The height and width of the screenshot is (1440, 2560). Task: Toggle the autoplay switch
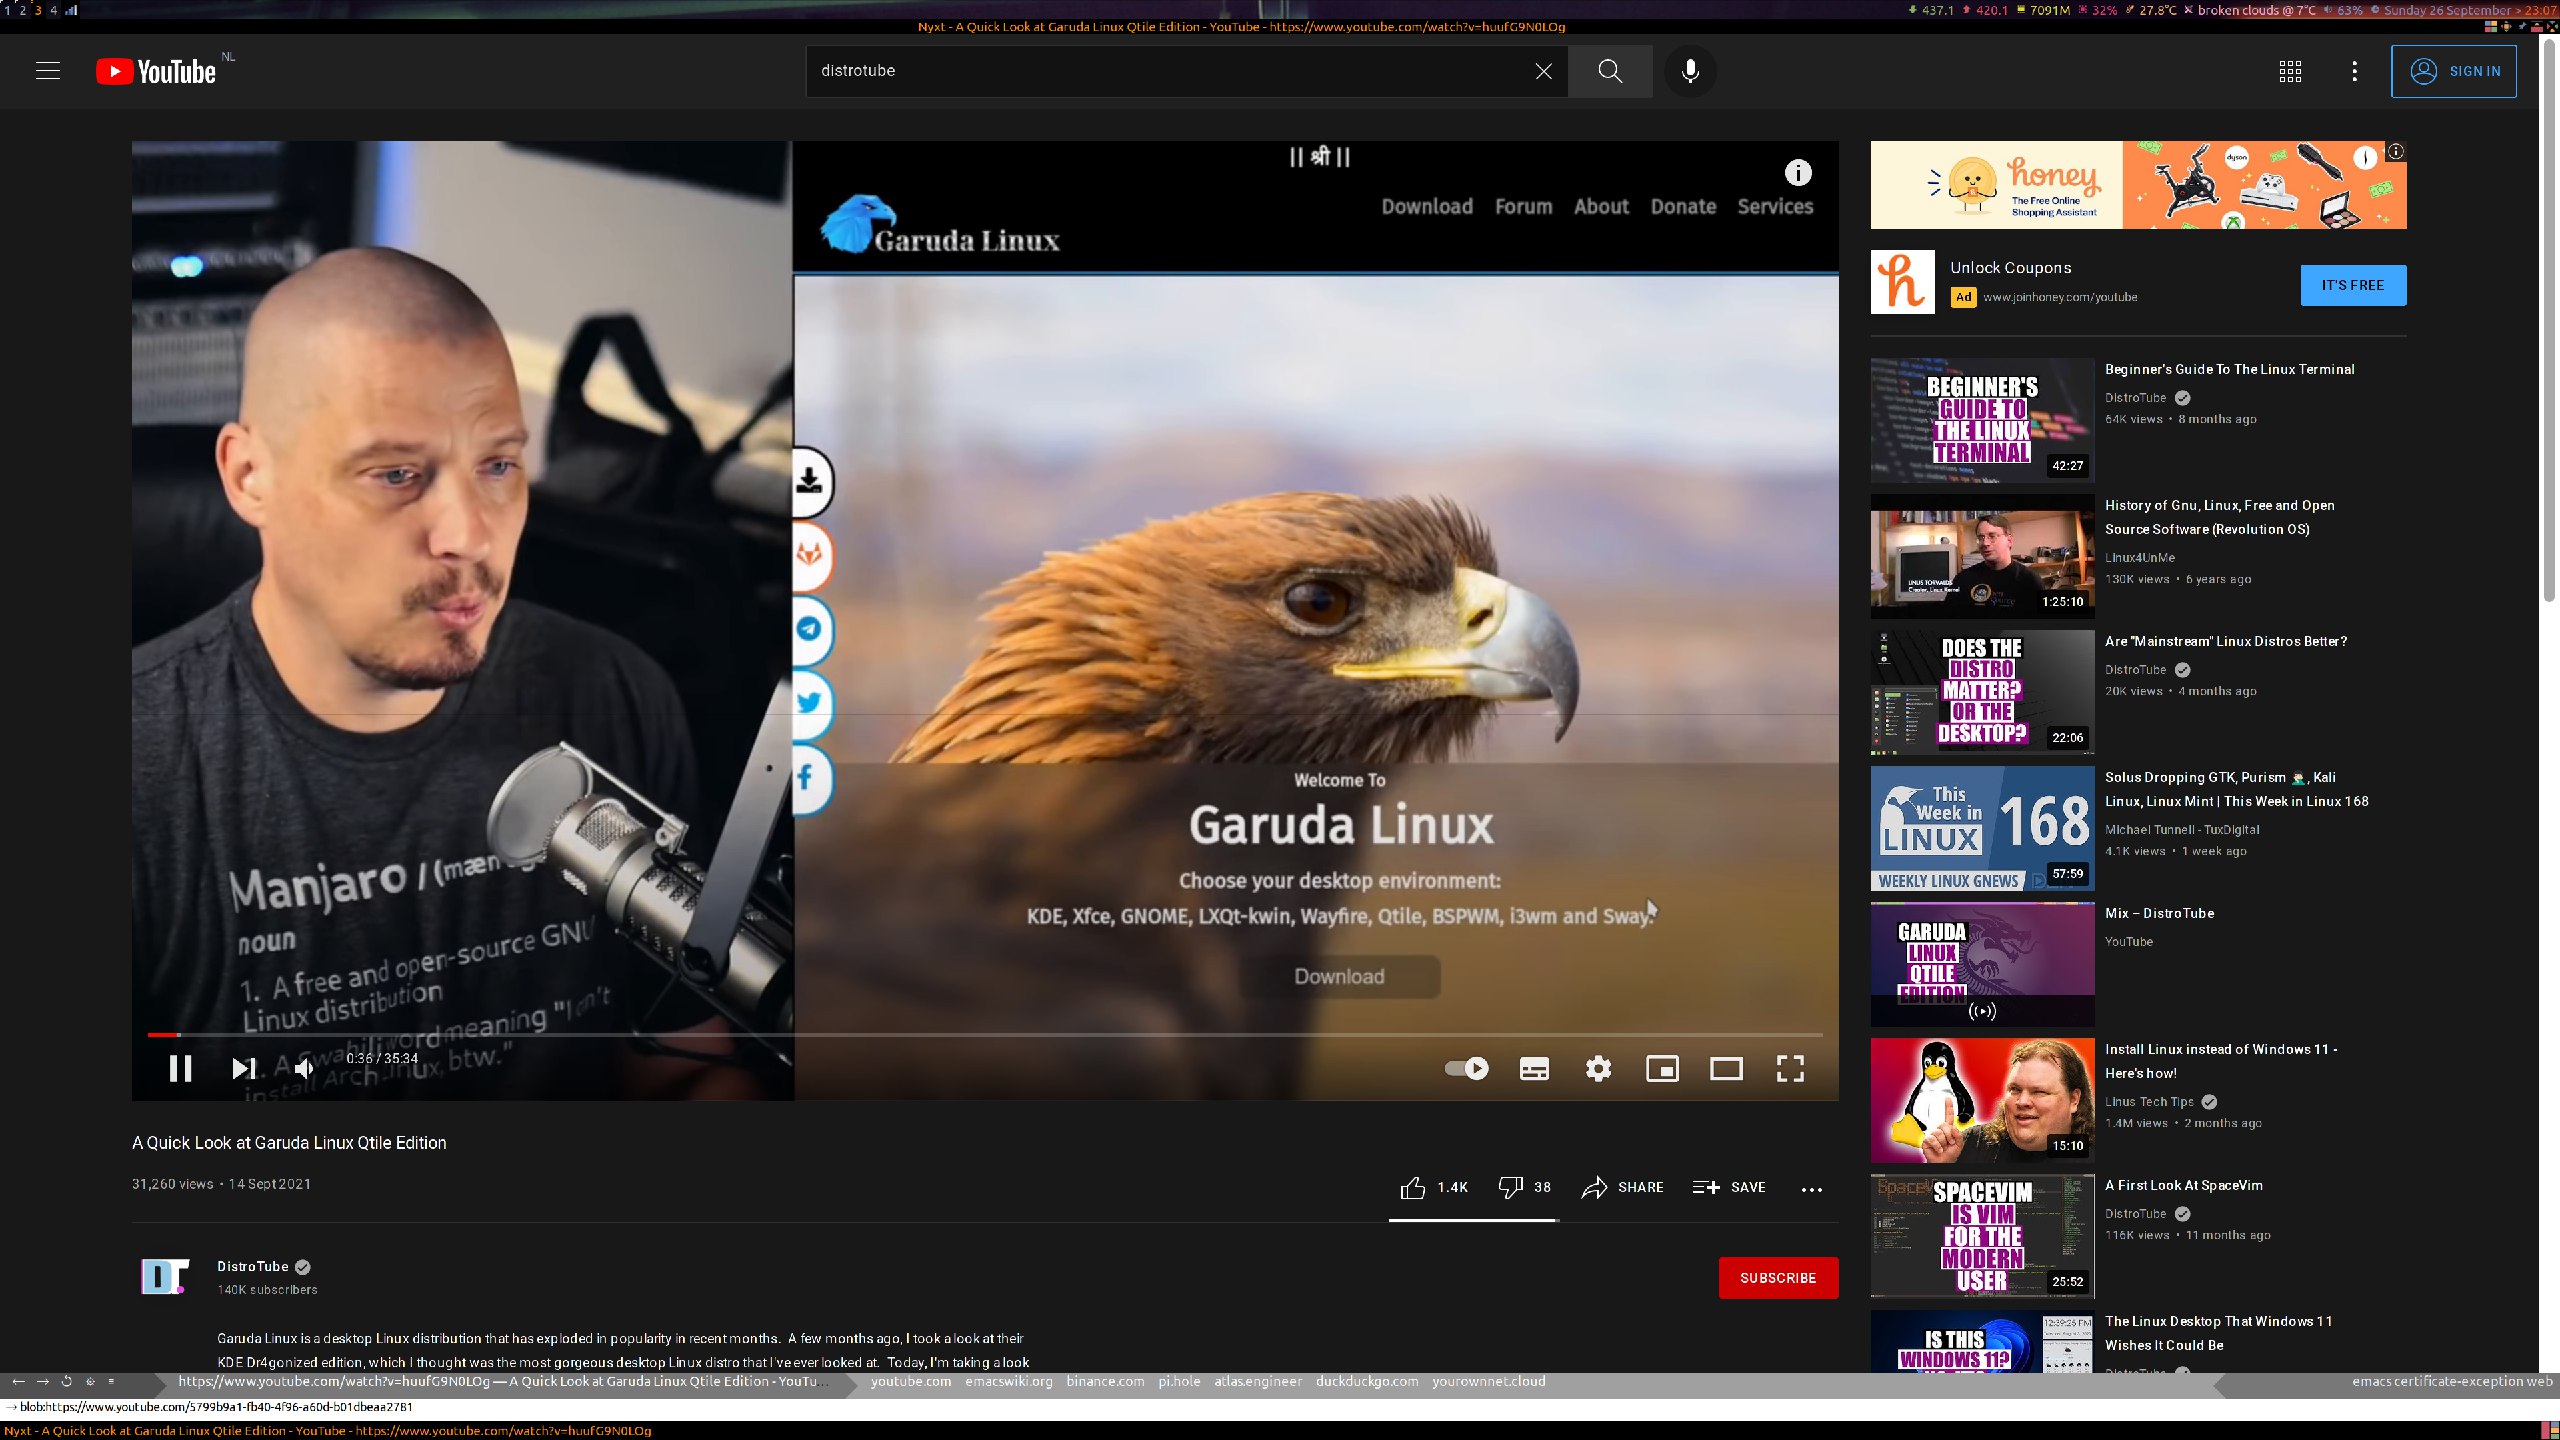point(1467,1068)
